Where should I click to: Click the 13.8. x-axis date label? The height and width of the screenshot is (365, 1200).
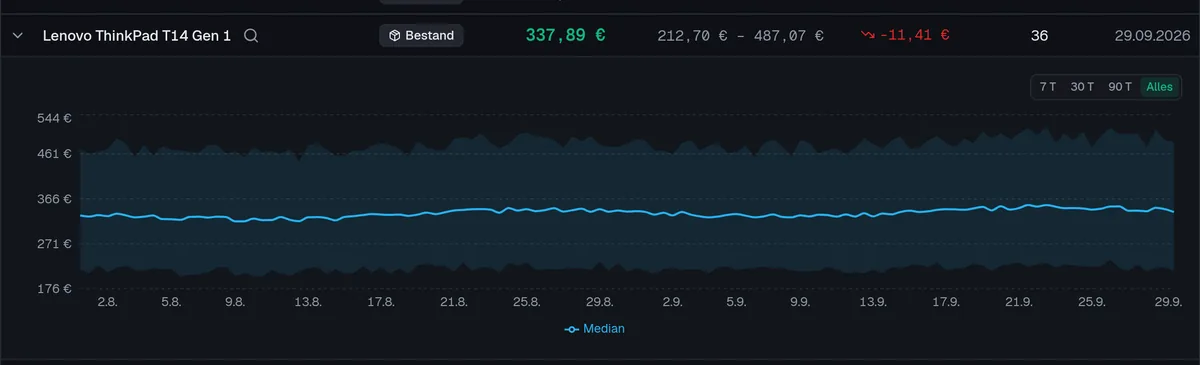click(308, 301)
